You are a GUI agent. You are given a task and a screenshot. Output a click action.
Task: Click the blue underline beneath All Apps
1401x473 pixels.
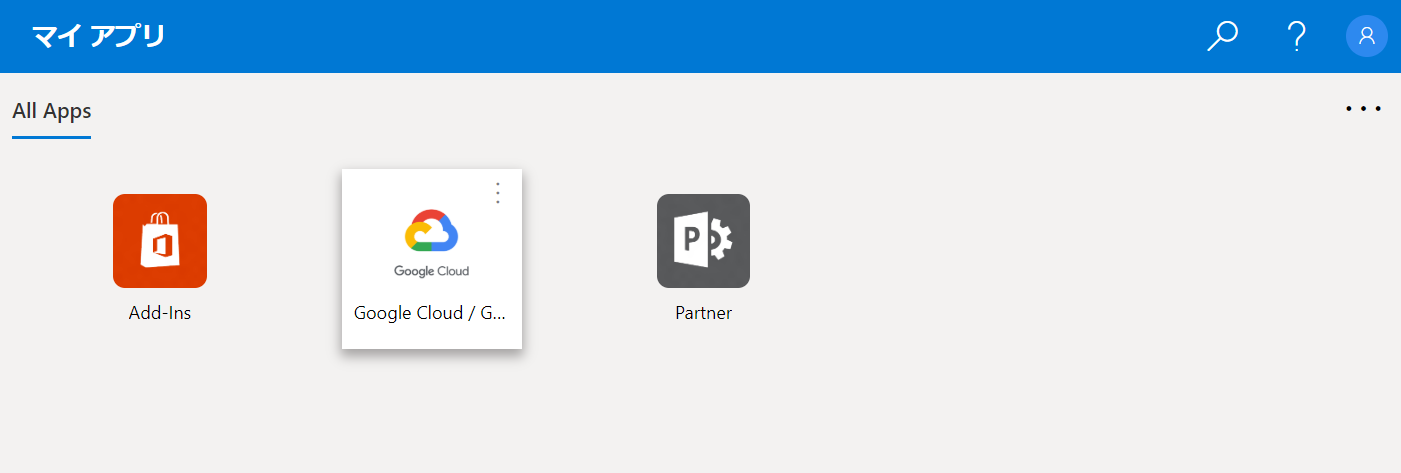(x=52, y=137)
